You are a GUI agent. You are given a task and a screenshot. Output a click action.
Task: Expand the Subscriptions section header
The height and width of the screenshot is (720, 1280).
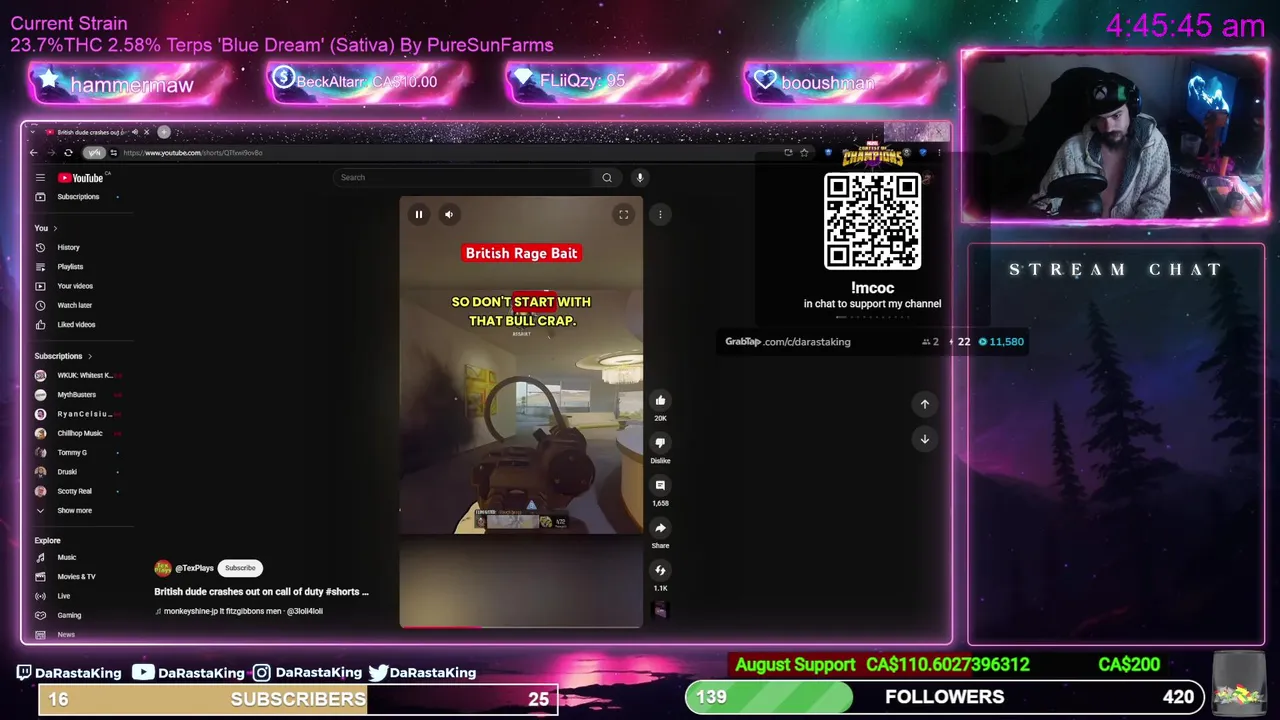(64, 356)
